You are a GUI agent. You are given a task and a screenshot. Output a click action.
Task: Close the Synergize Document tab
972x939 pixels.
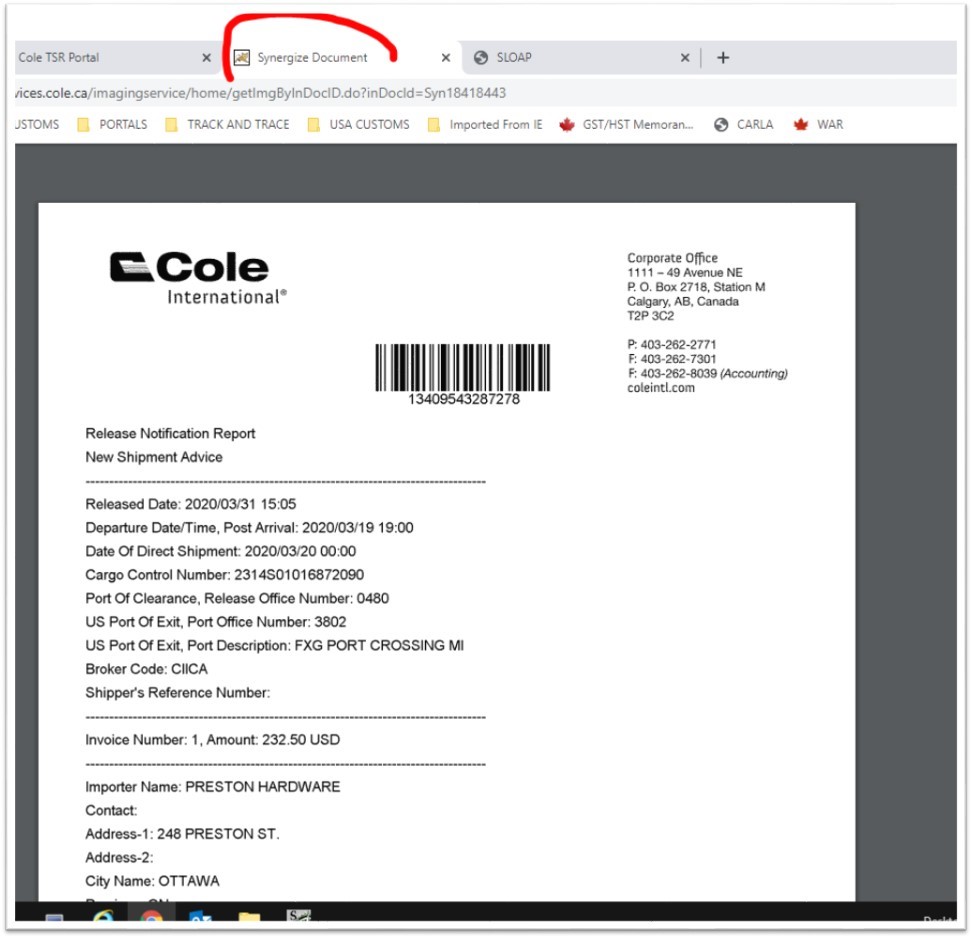(x=446, y=58)
